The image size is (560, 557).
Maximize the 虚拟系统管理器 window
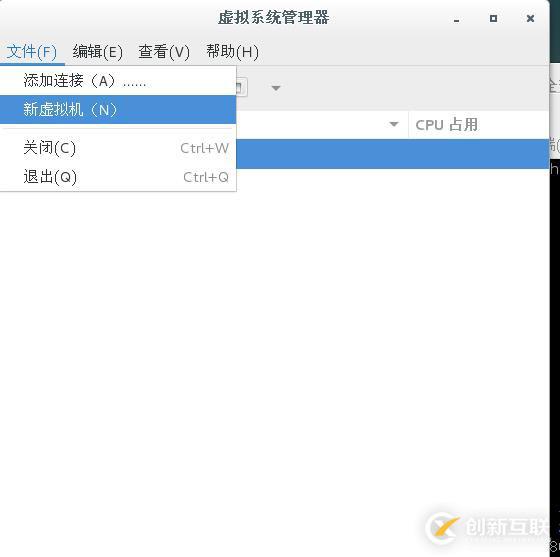click(494, 18)
